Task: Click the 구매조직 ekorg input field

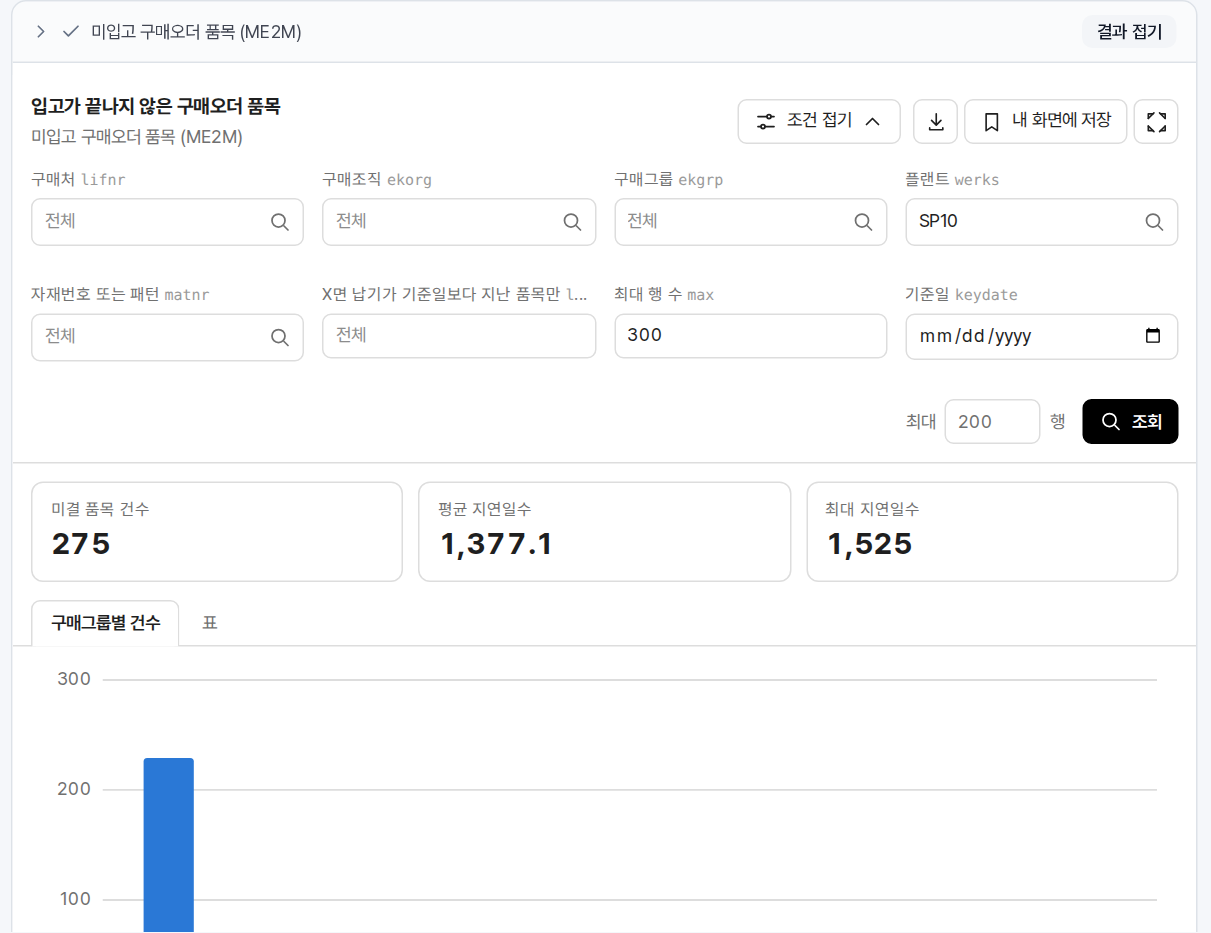Action: [x=459, y=222]
